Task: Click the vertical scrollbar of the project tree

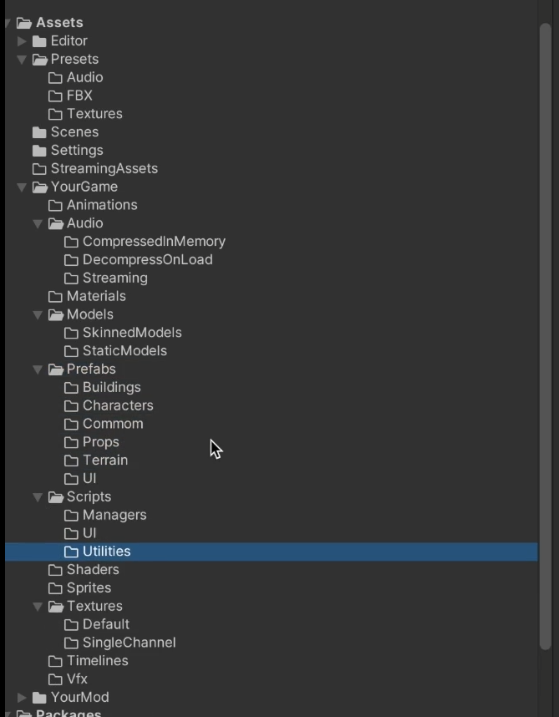Action: 545,336
